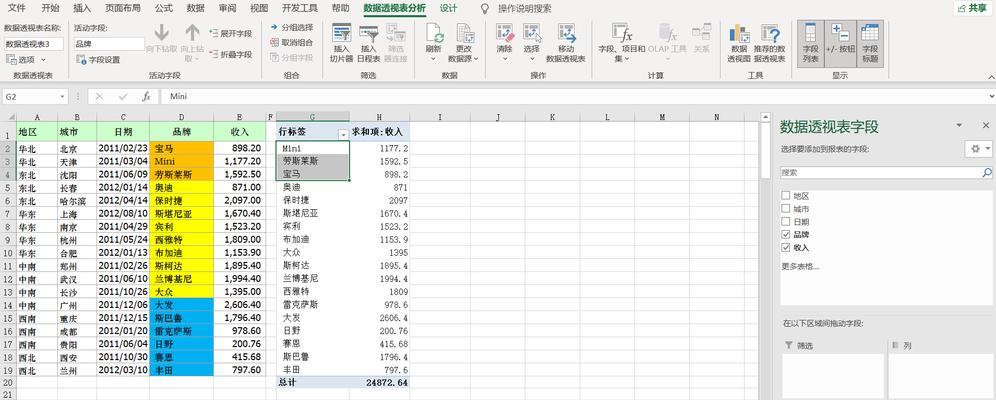Toggle the 字段标题 field headers button
Screen dimensions: 996x400
[x=870, y=43]
